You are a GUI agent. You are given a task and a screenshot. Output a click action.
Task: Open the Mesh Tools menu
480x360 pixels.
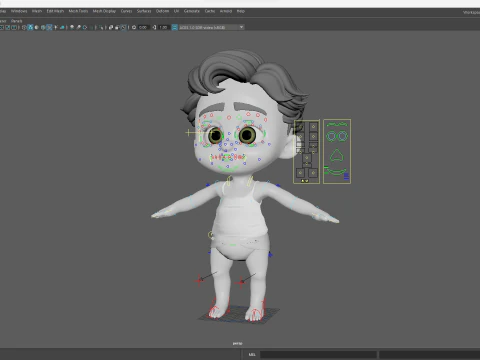tap(78, 11)
